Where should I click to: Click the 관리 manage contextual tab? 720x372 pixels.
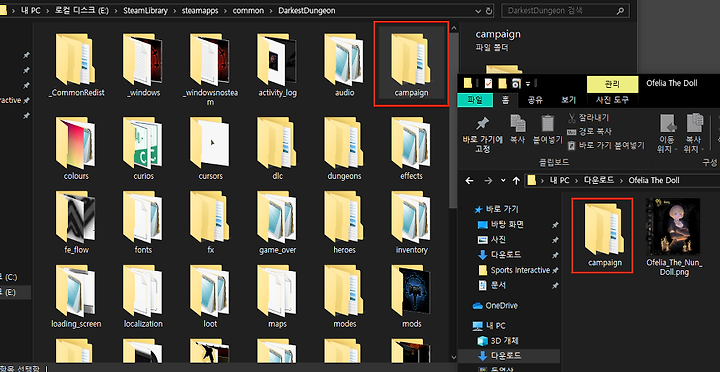point(613,84)
